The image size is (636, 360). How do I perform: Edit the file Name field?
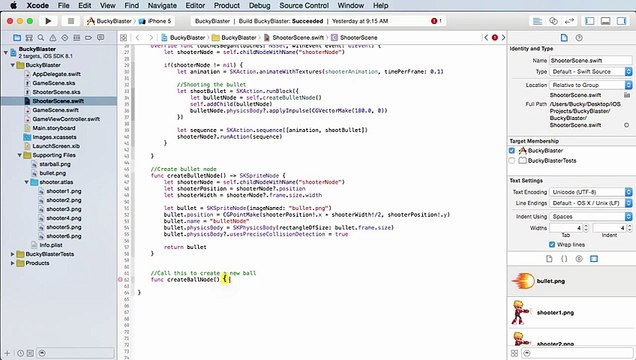tap(591, 60)
